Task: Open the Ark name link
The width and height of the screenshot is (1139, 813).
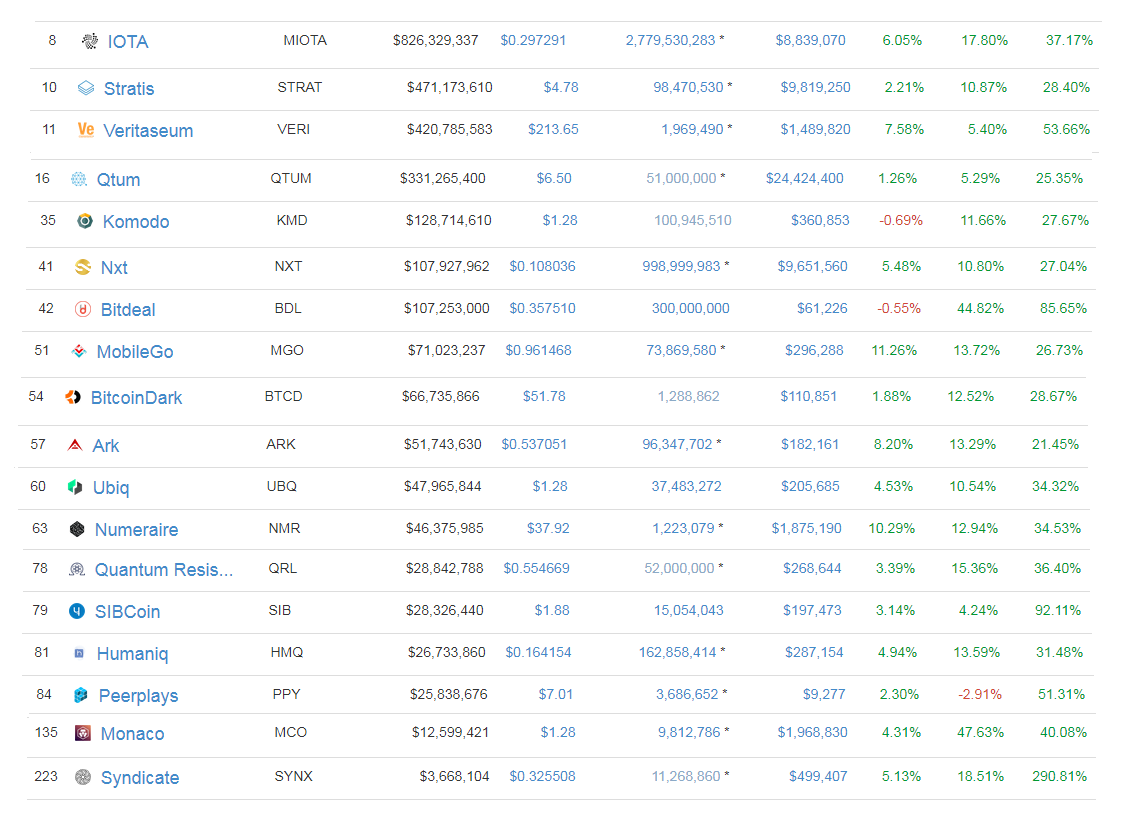Action: (x=105, y=446)
